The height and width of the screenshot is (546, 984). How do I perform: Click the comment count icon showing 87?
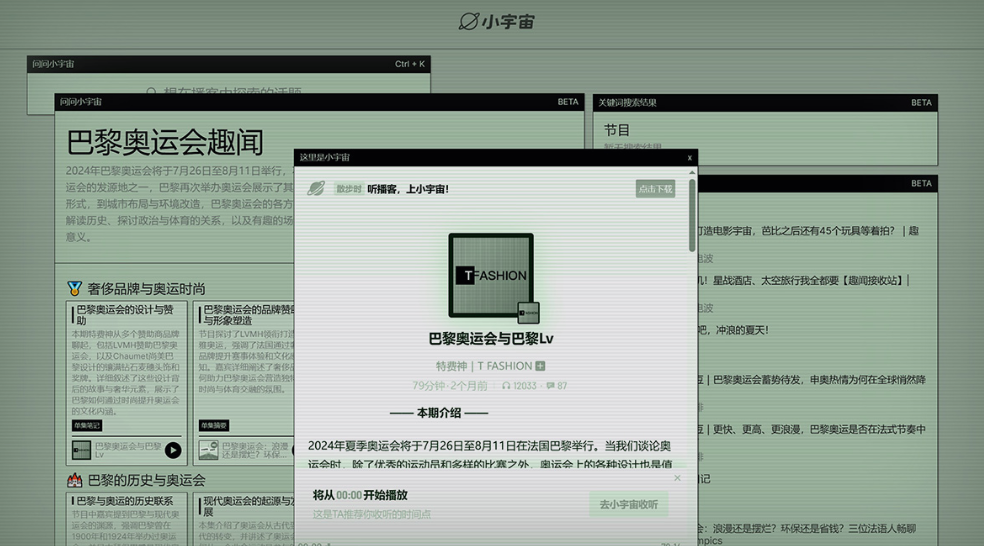[557, 386]
